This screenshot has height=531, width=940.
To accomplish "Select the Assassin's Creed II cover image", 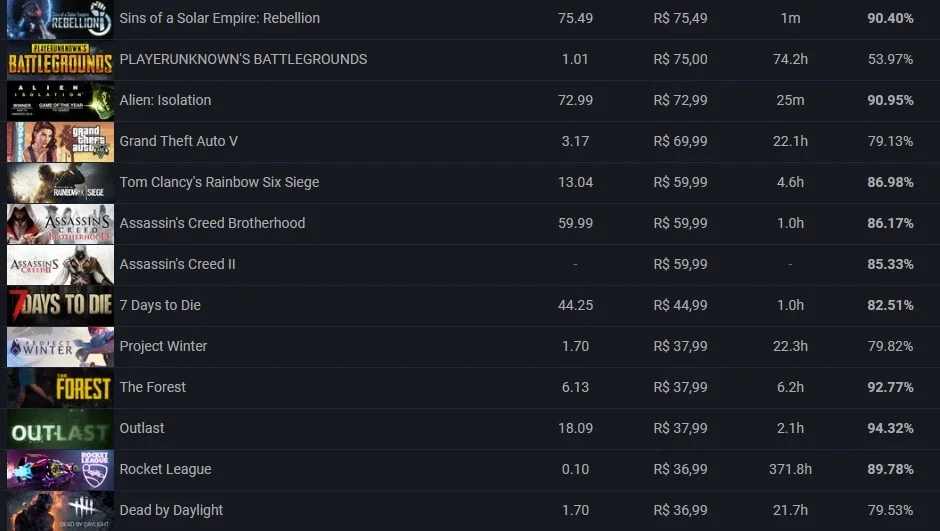I will pos(60,265).
